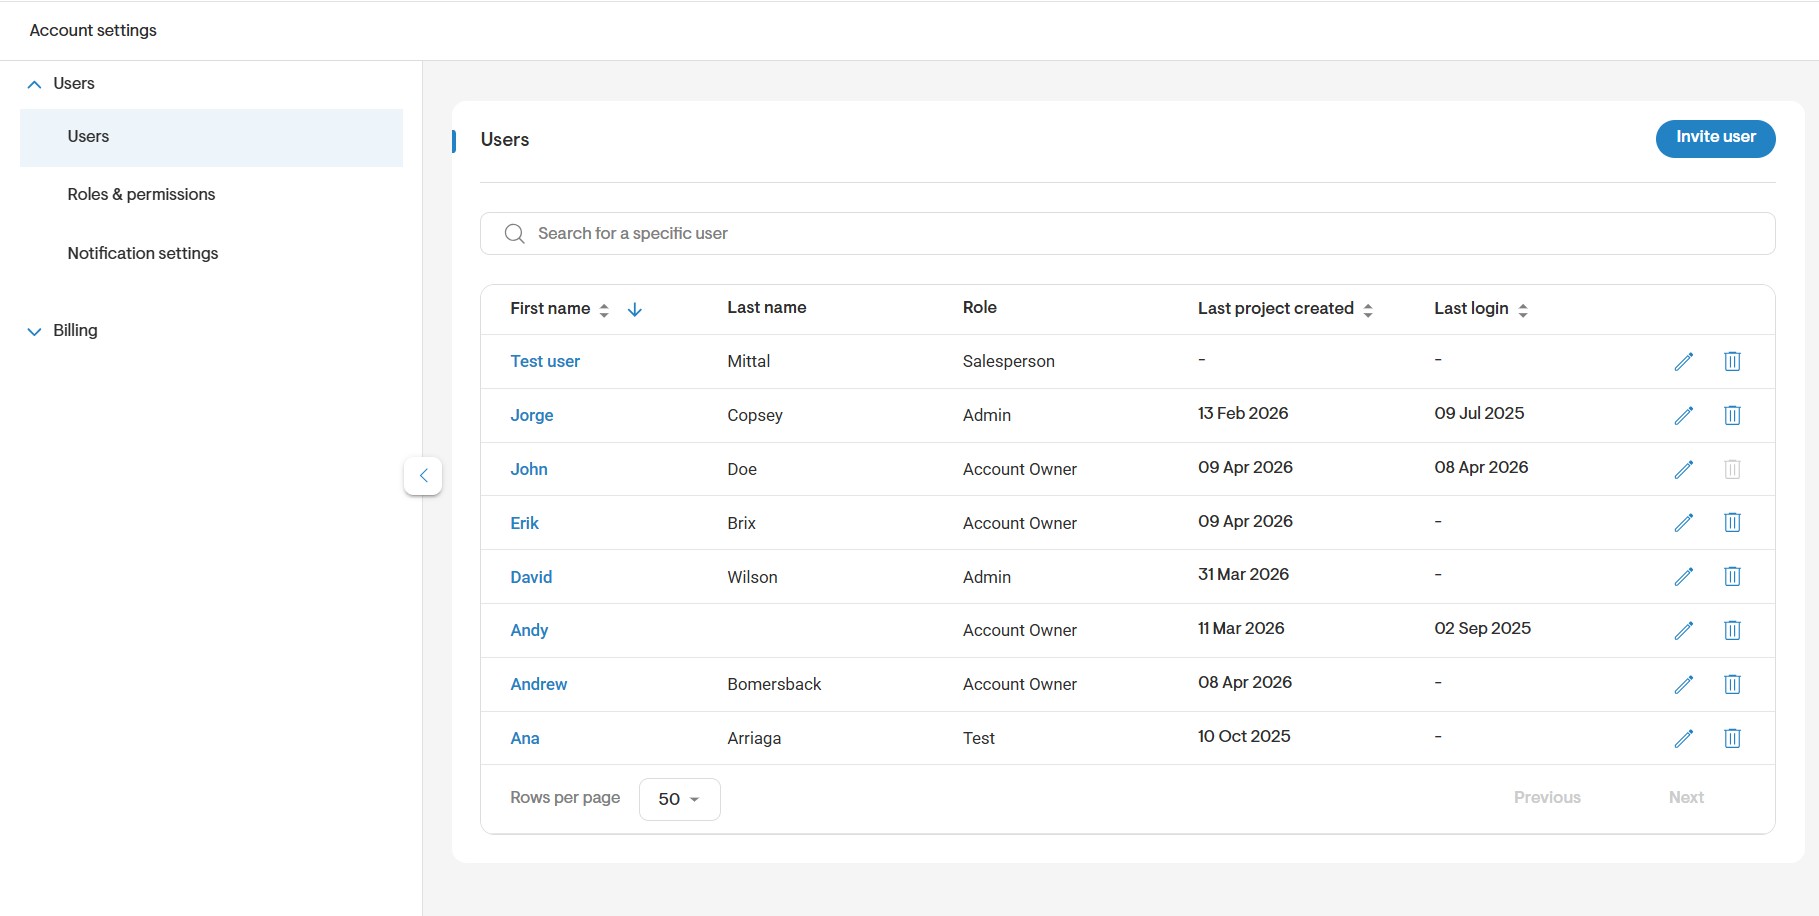Select the Users submenu item
1819x916 pixels.
[x=211, y=137]
